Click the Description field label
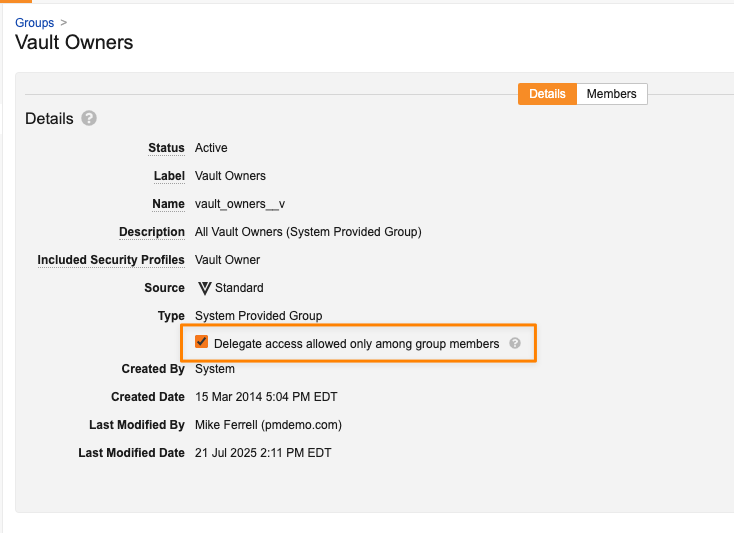The width and height of the screenshot is (734, 533). tap(152, 232)
